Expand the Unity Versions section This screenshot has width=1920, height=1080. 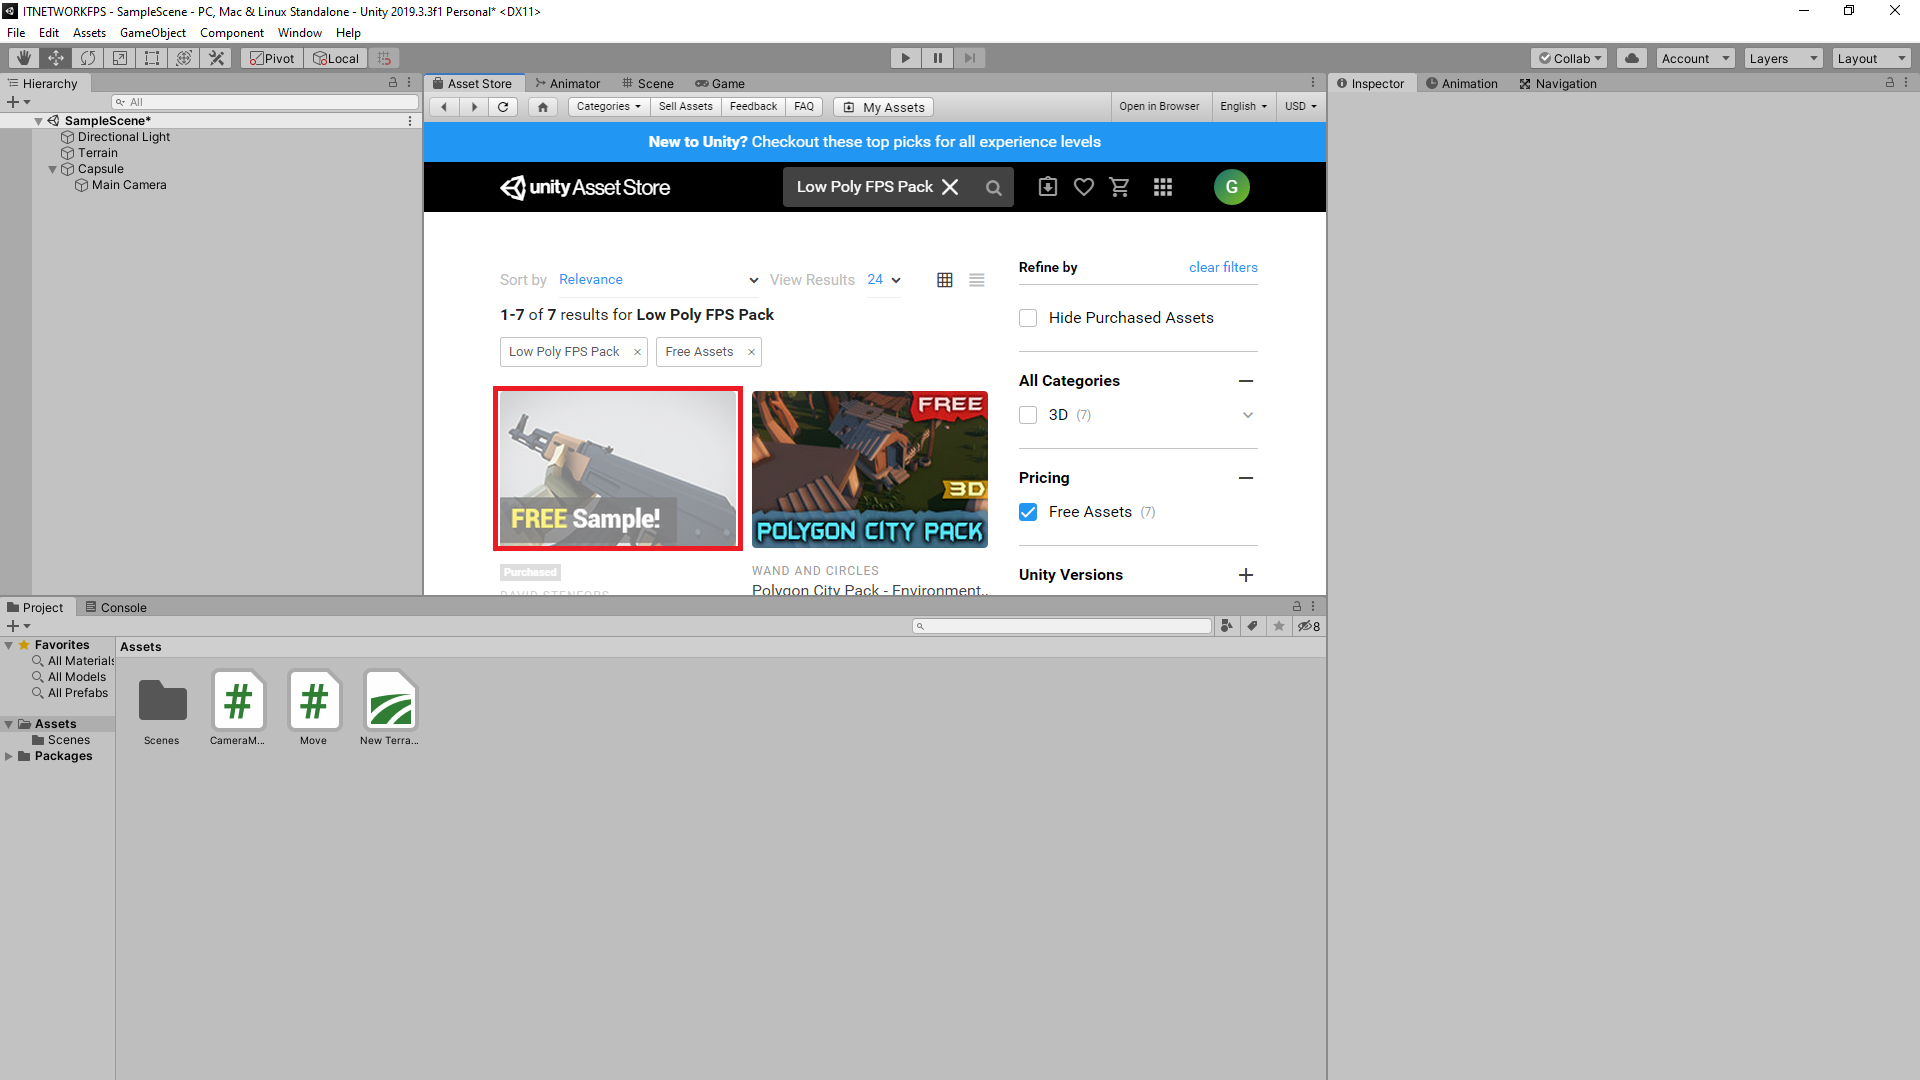point(1246,575)
